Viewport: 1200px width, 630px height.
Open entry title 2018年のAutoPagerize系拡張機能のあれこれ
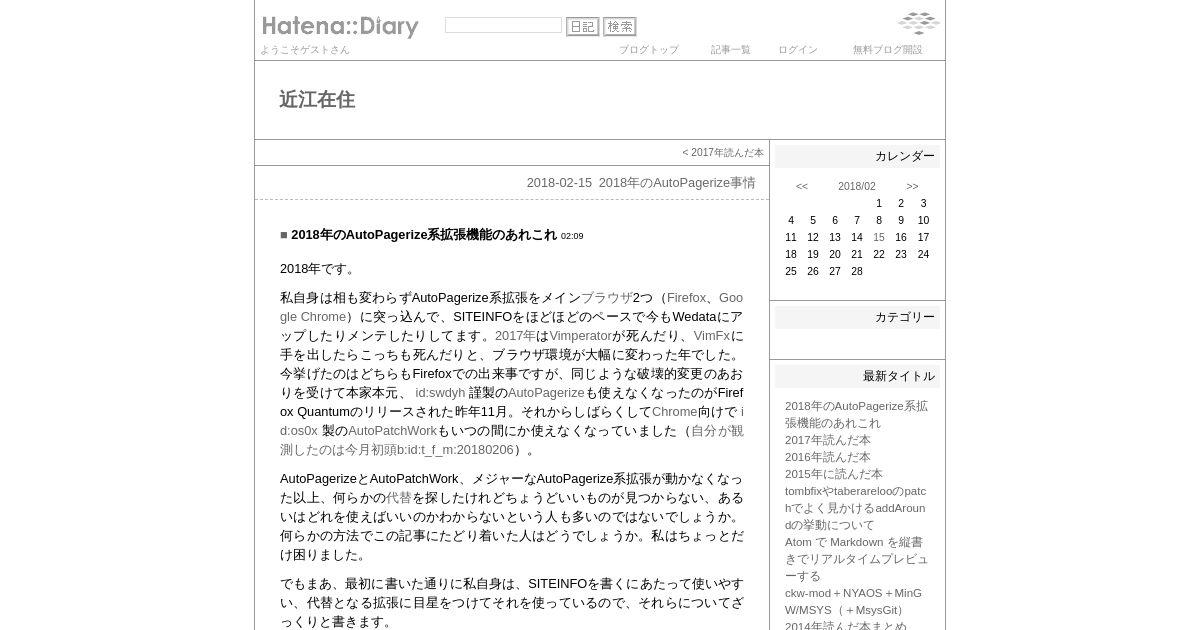424,235
